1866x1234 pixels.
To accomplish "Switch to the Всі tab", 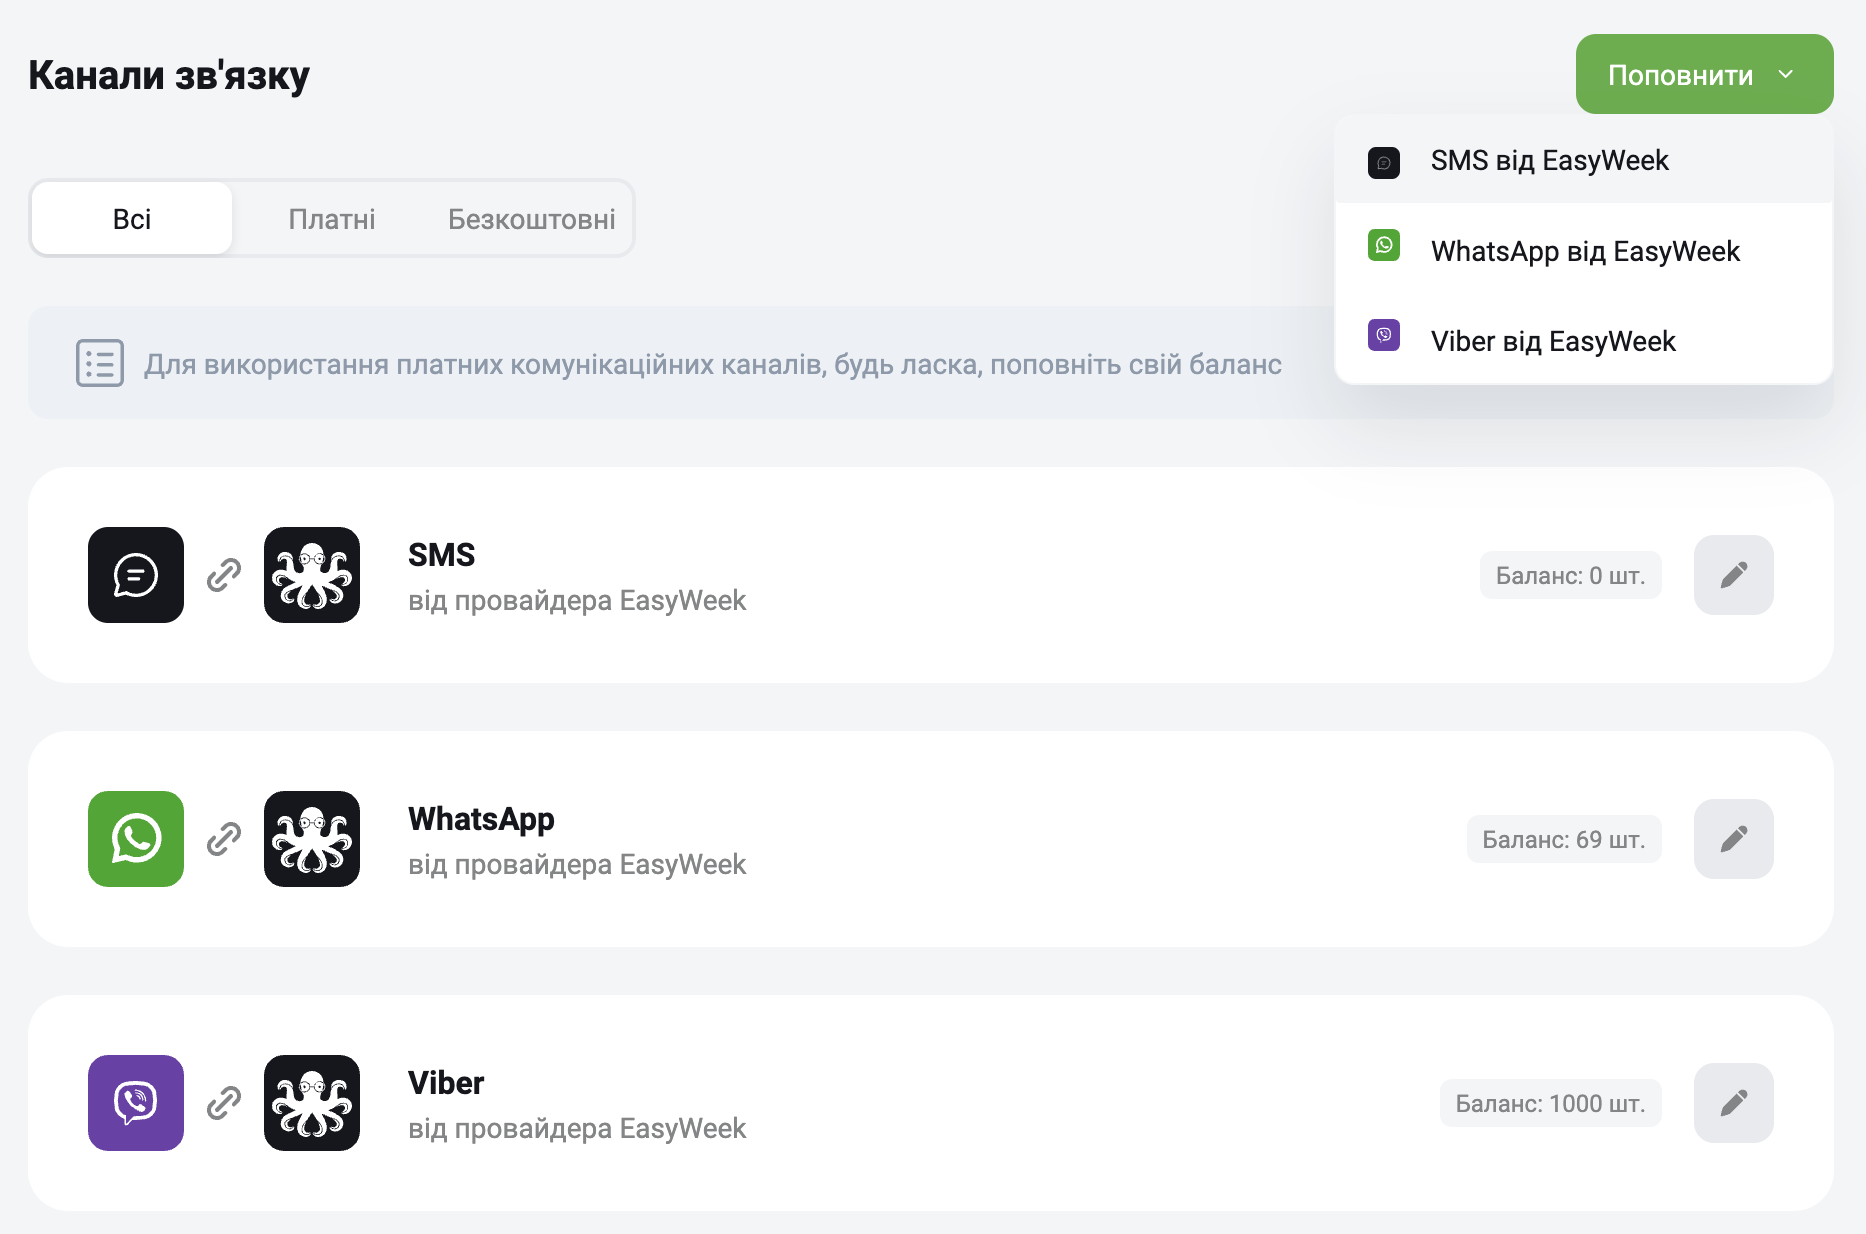I will point(132,218).
